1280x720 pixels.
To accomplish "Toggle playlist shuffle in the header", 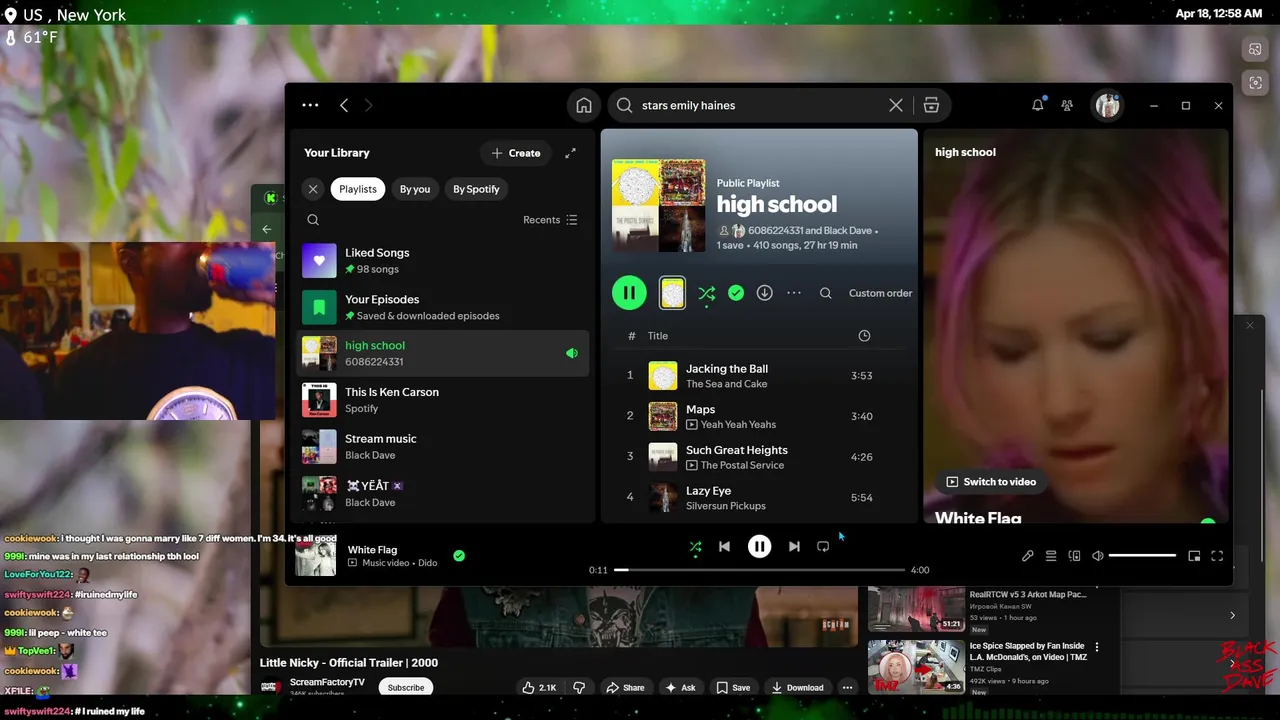I will pos(707,293).
